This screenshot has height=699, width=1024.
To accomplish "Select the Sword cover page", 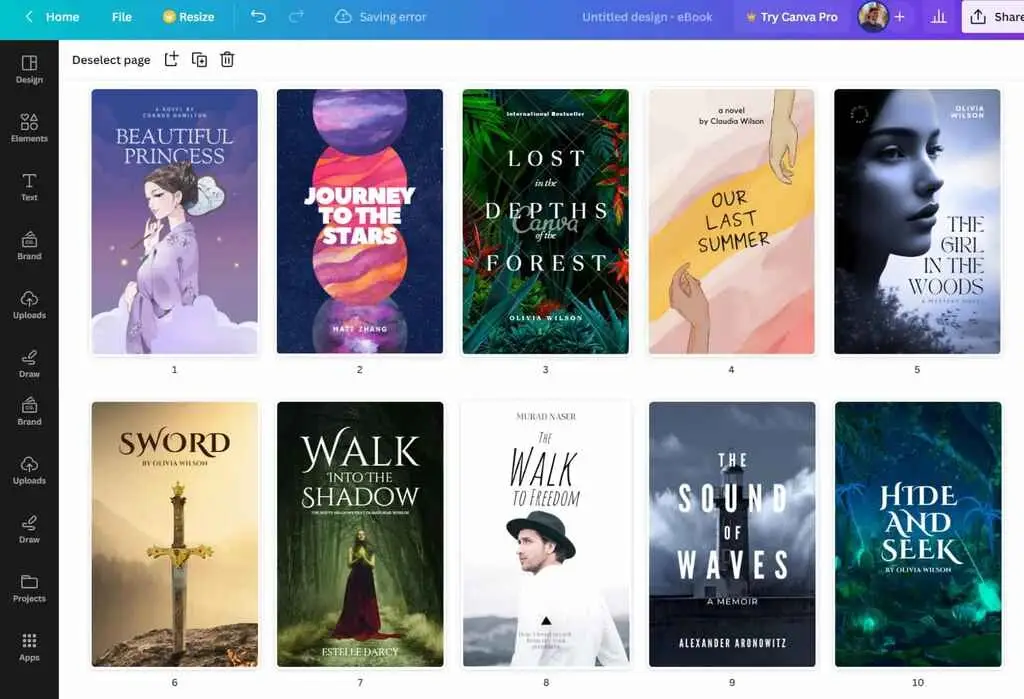I will 174,534.
